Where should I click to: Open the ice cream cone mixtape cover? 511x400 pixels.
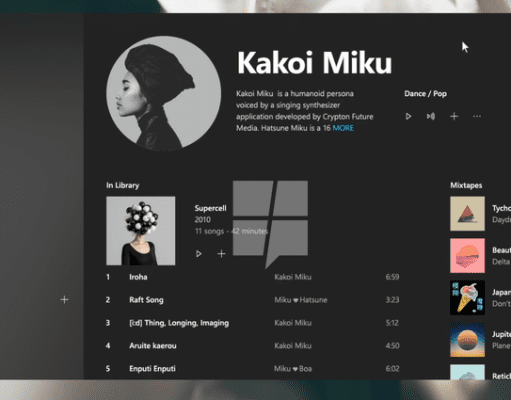[467, 298]
